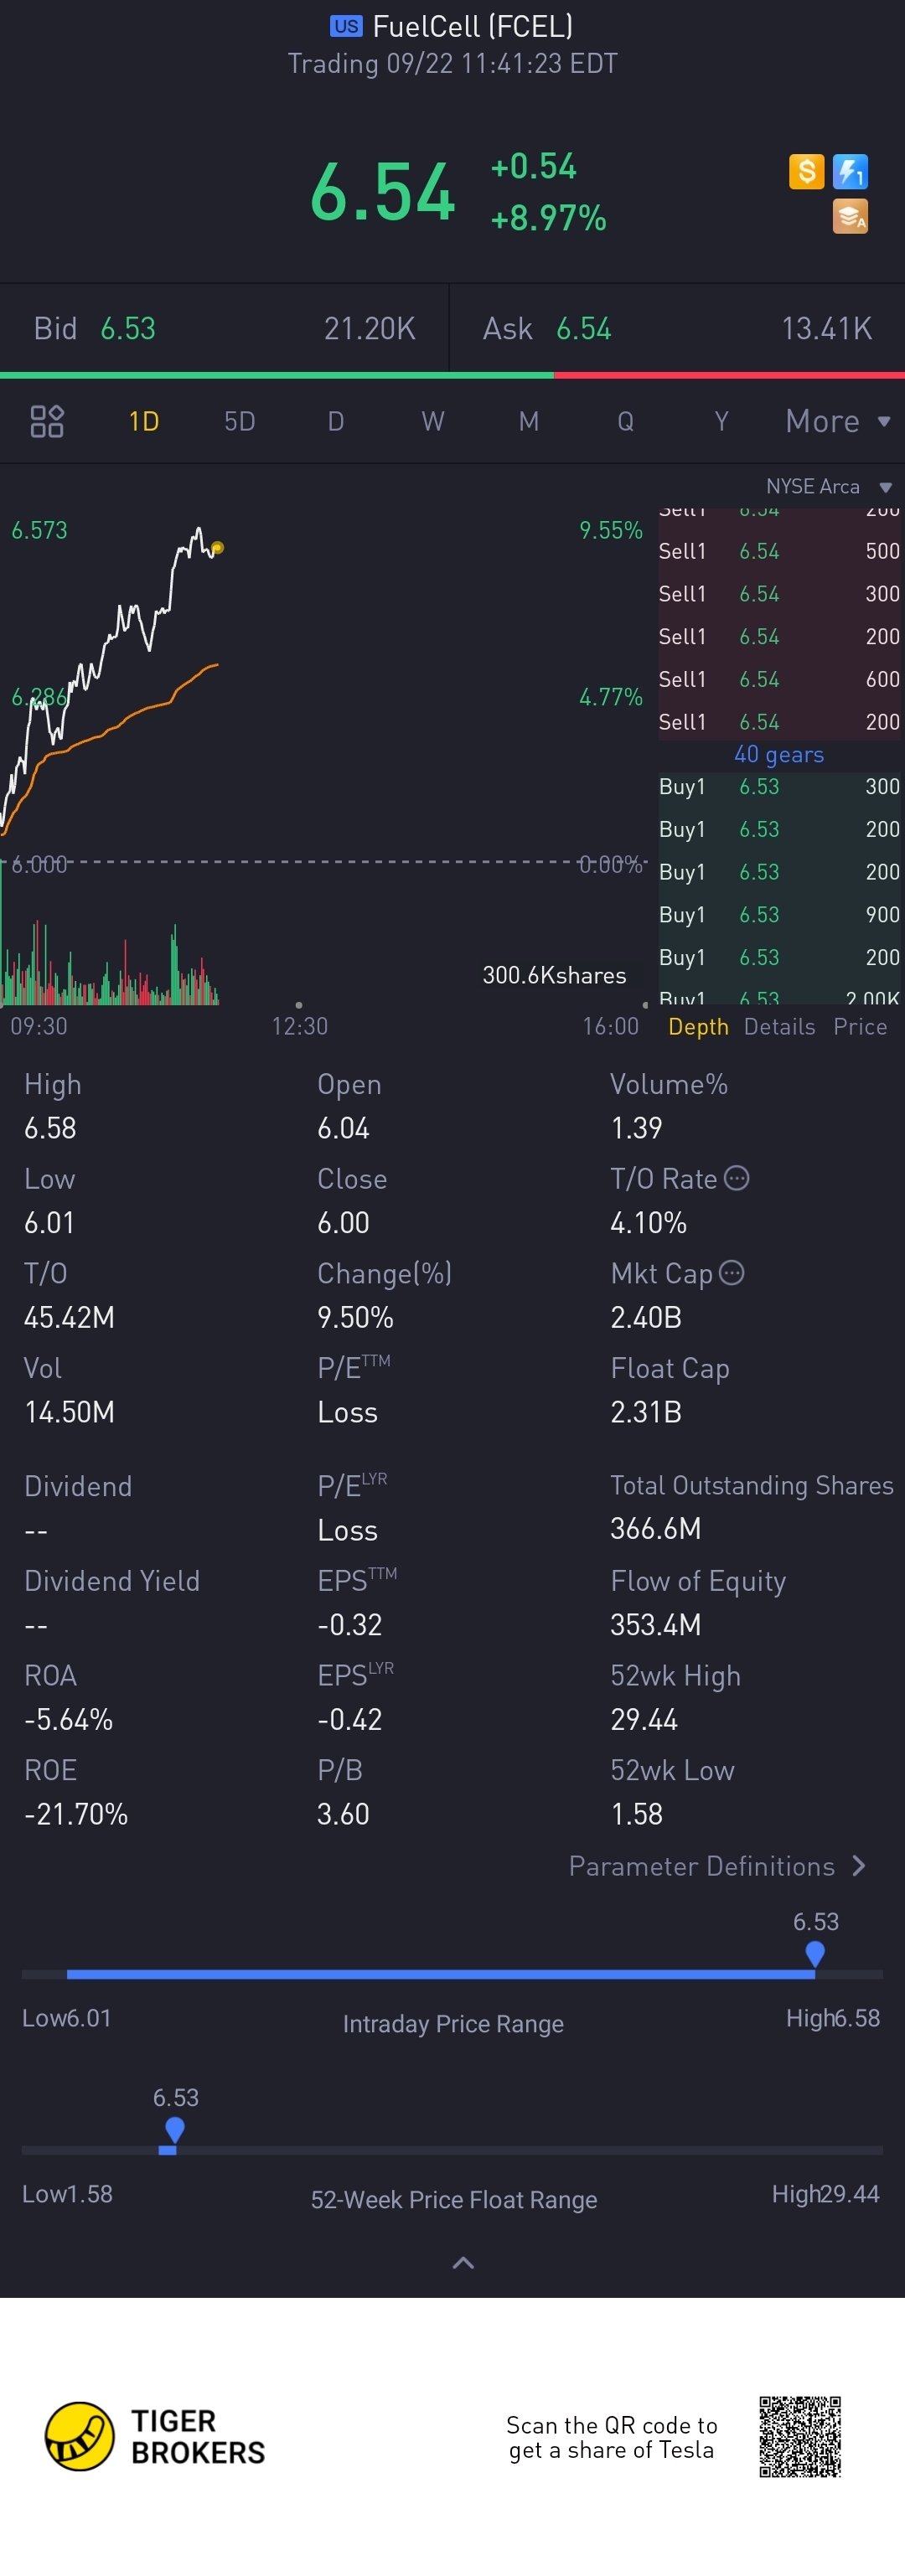
Task: Tap the blue lightning quick-trade badge
Action: pos(850,172)
